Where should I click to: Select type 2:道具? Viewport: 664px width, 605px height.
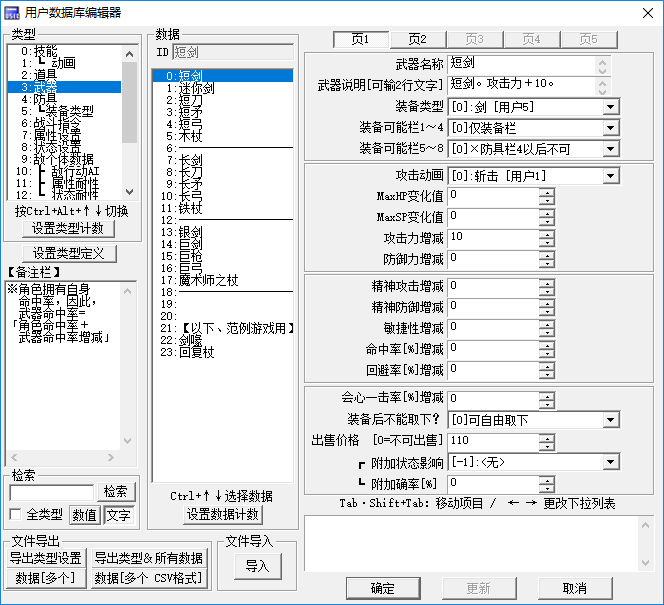(x=64, y=75)
